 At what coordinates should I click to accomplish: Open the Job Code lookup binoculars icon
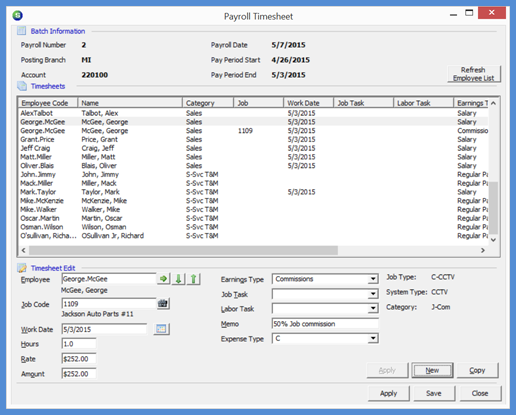[x=163, y=304]
